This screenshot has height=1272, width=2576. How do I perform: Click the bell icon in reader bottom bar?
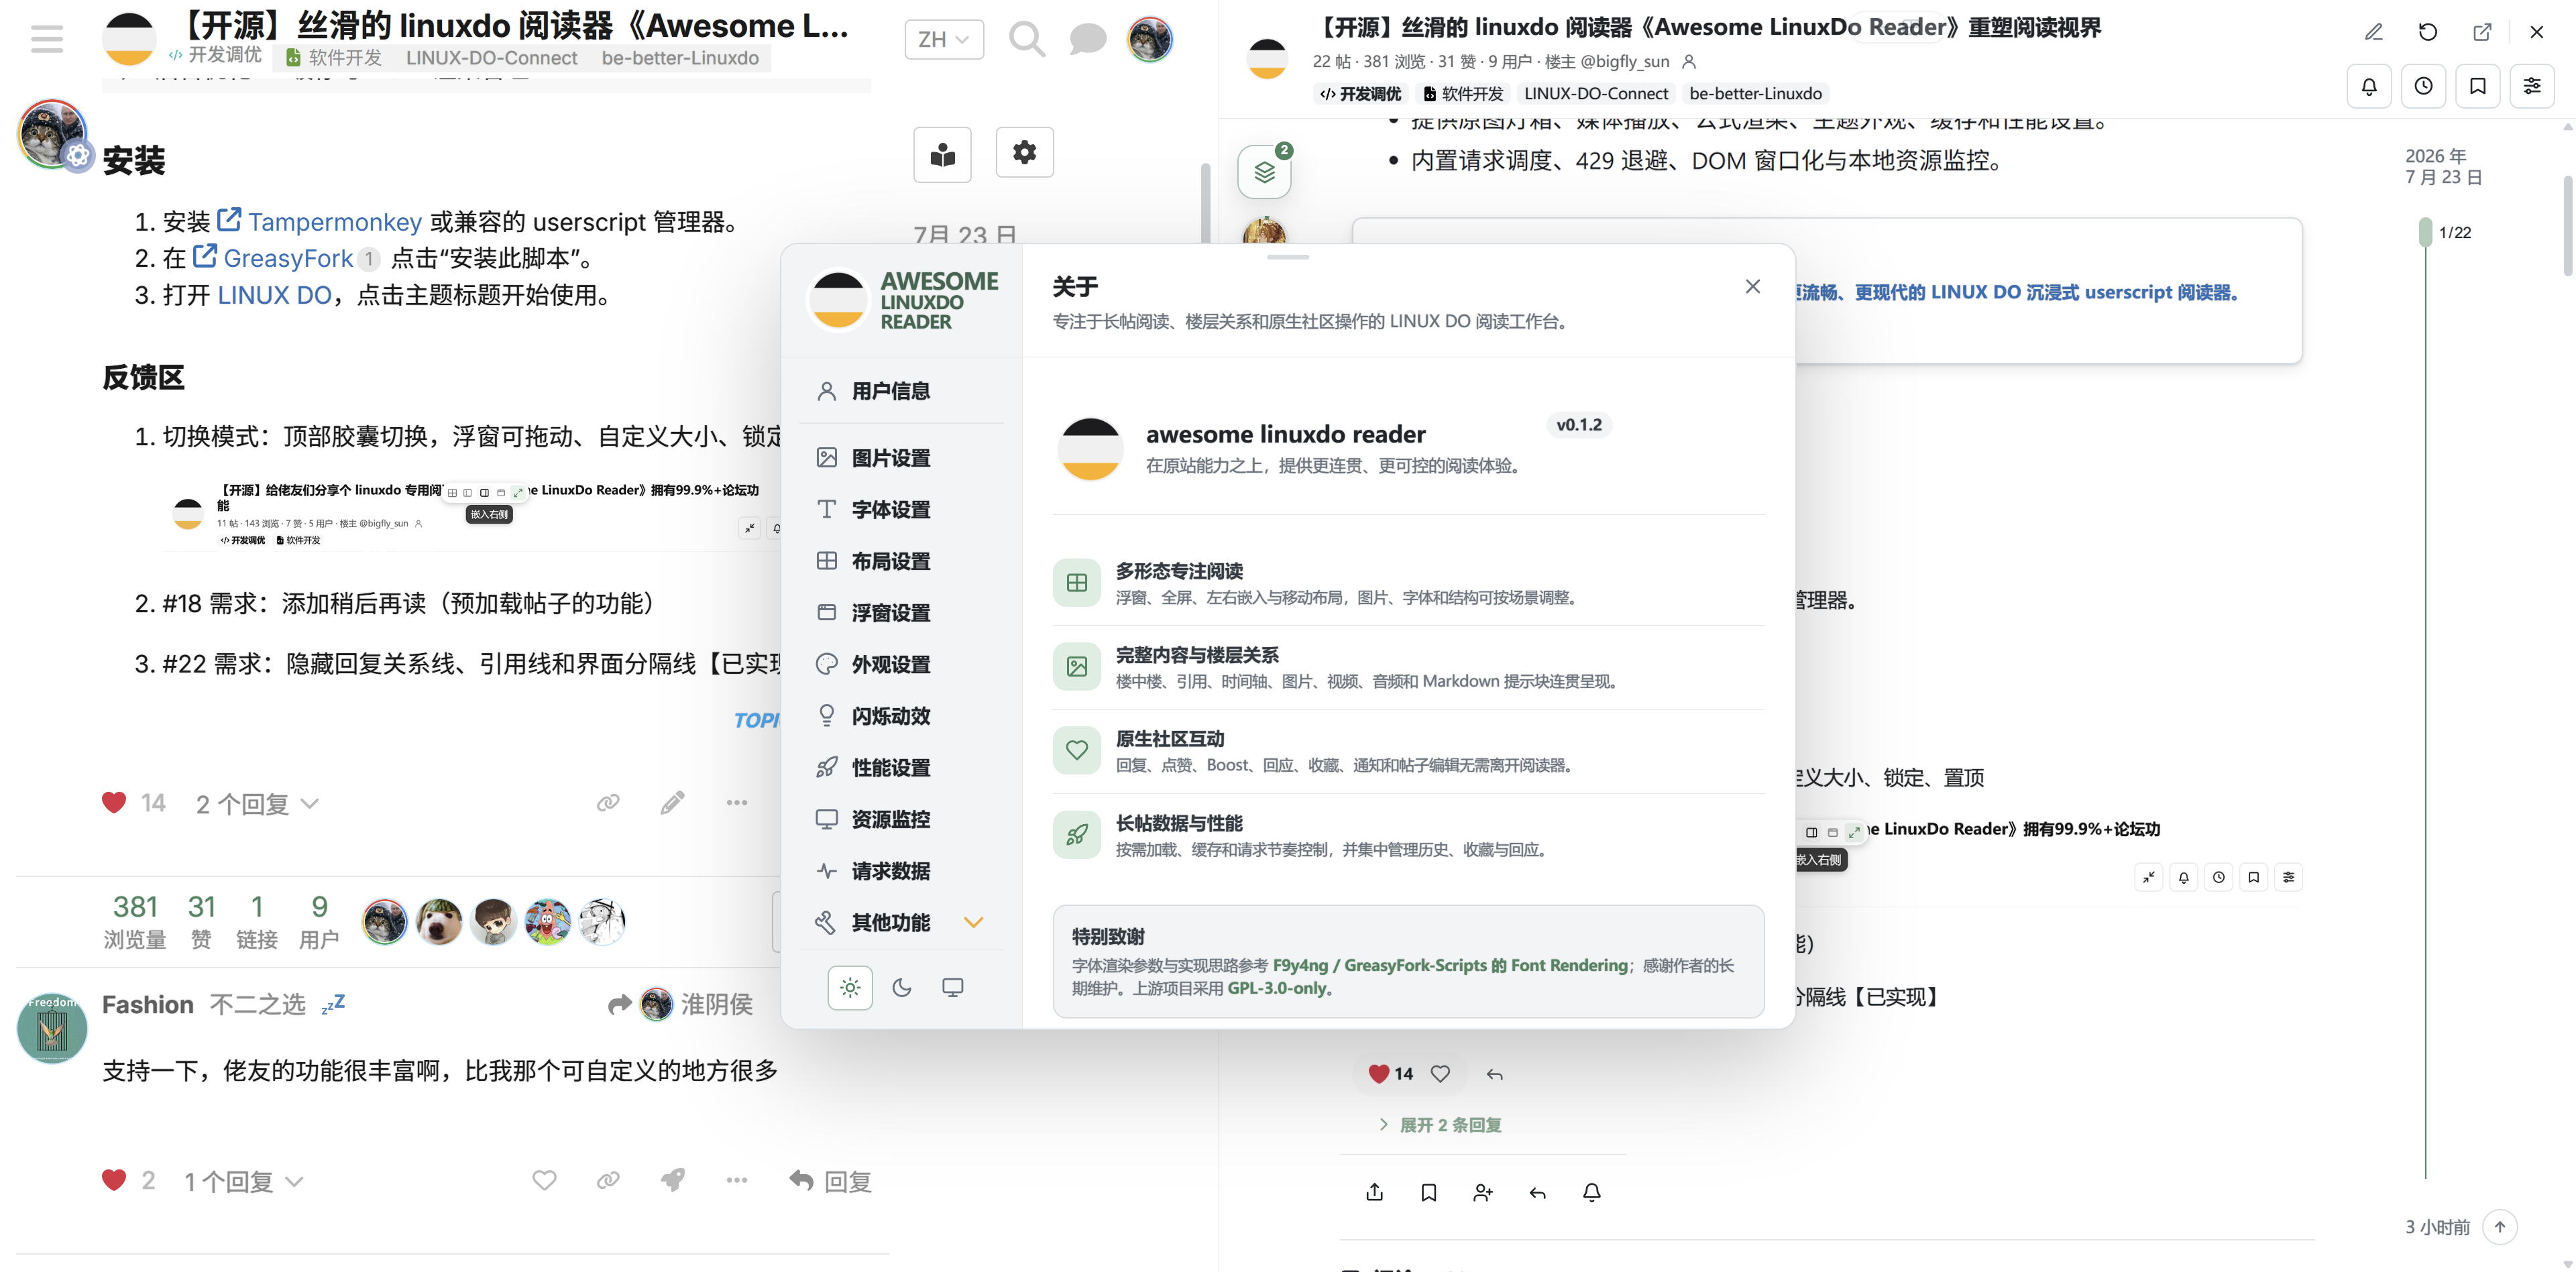pos(1592,1192)
